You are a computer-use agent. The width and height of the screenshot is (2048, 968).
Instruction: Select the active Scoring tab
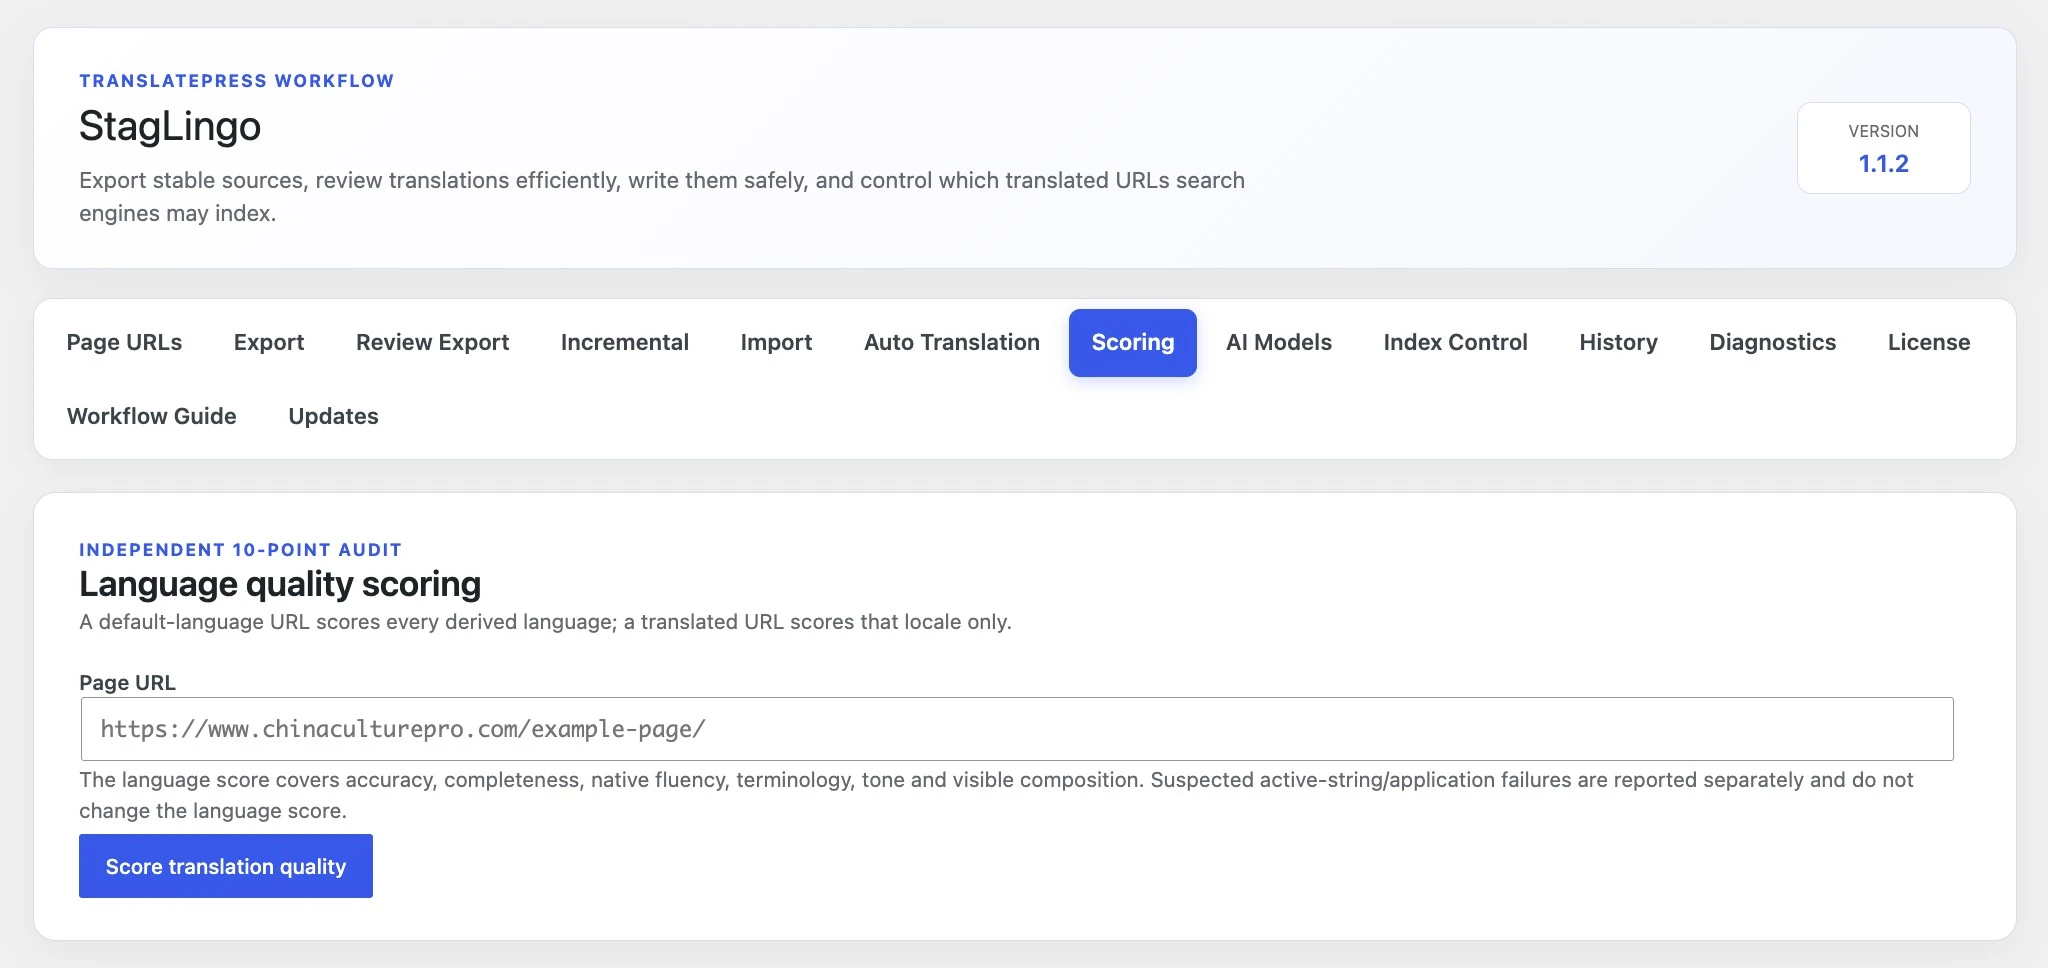pyautogui.click(x=1133, y=342)
